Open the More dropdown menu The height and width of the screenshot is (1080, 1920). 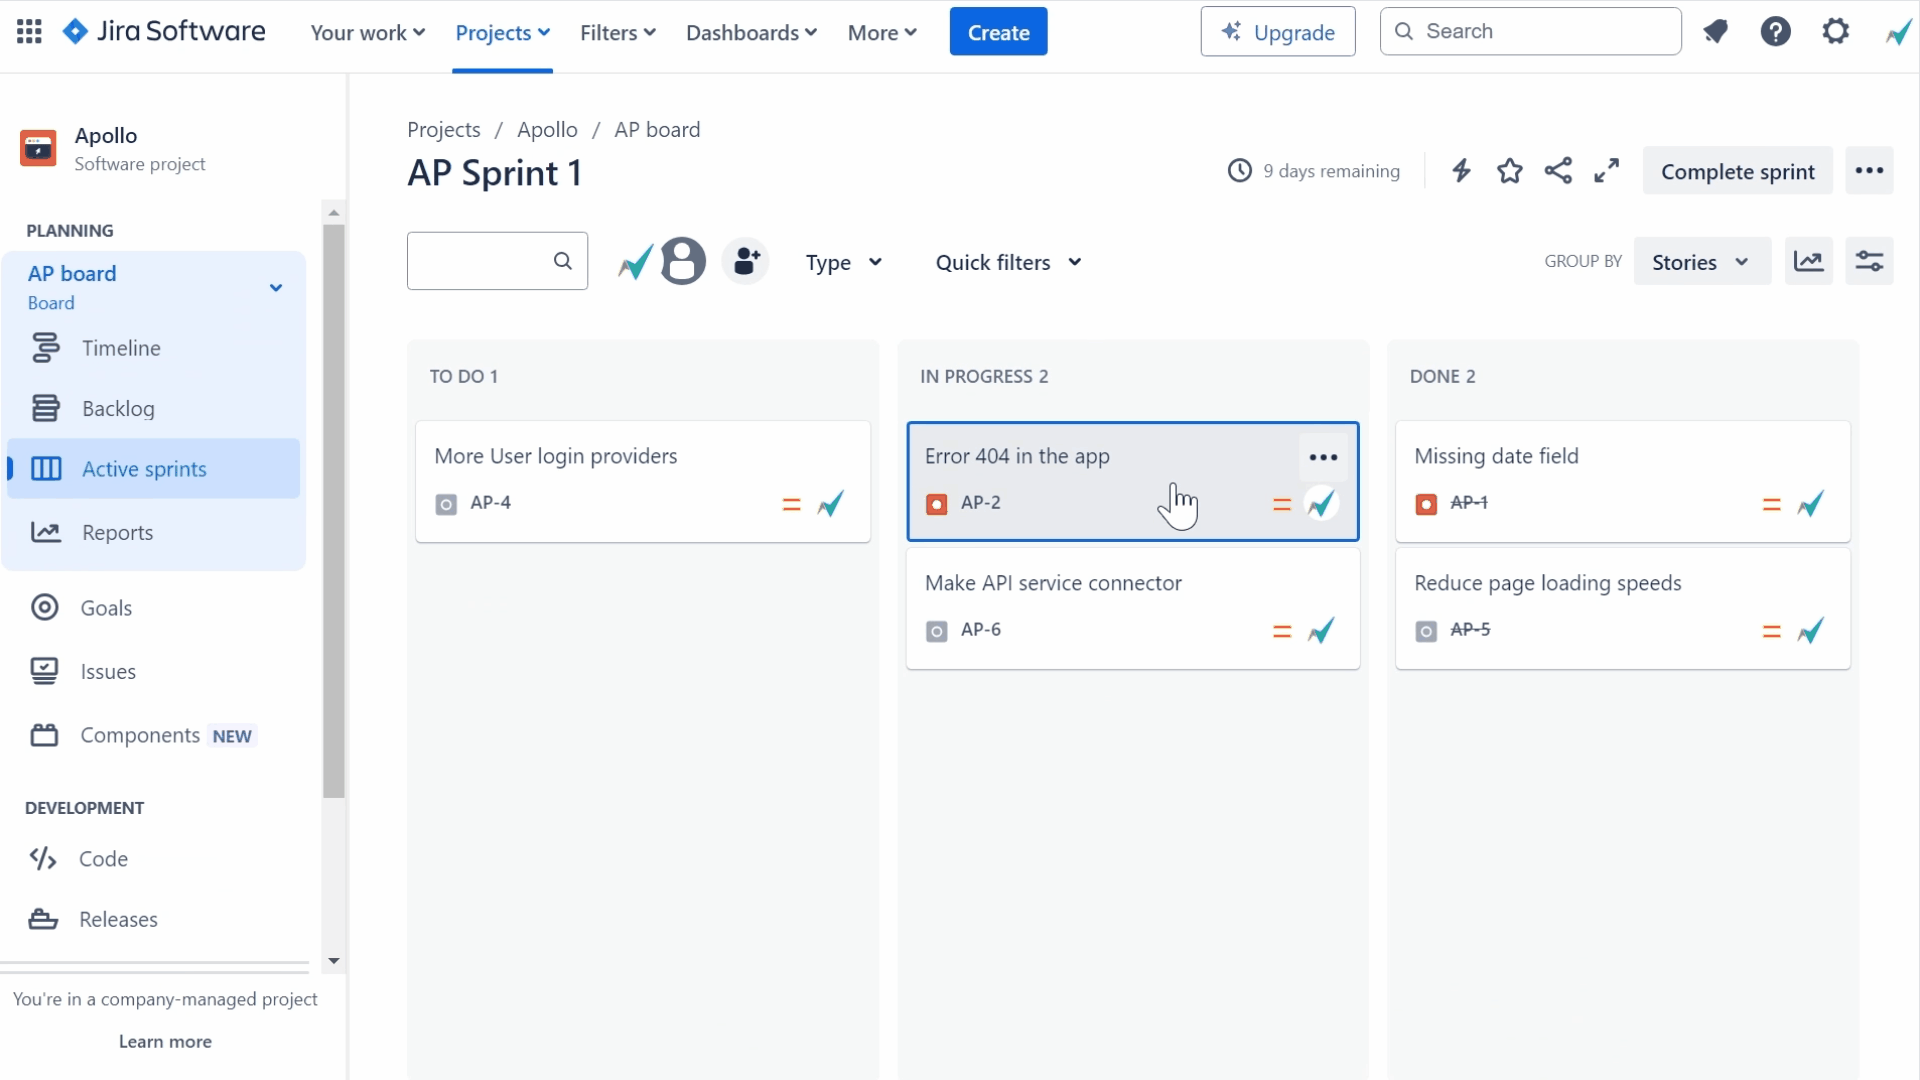pyautogui.click(x=882, y=33)
